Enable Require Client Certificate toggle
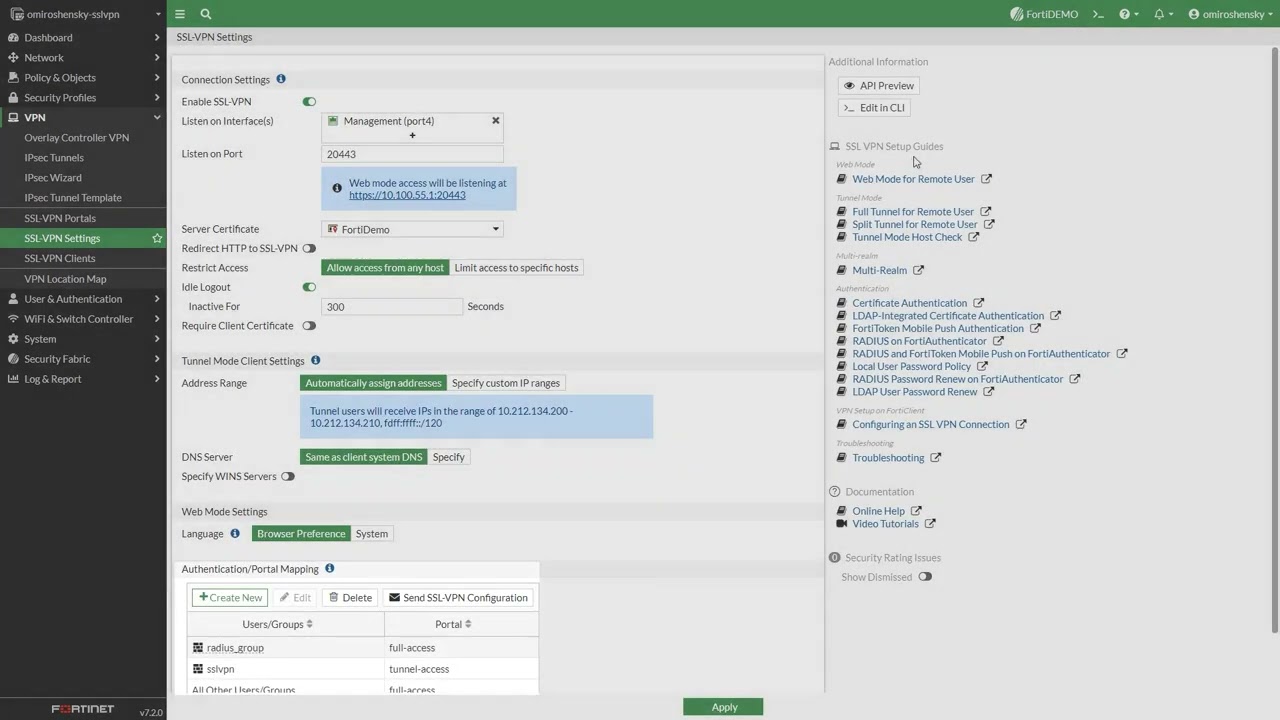1280x720 pixels. tap(309, 326)
